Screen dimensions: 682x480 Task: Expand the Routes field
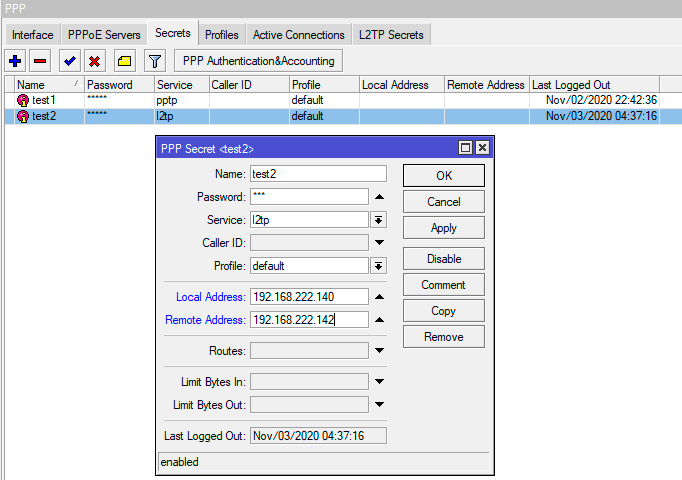coord(379,351)
